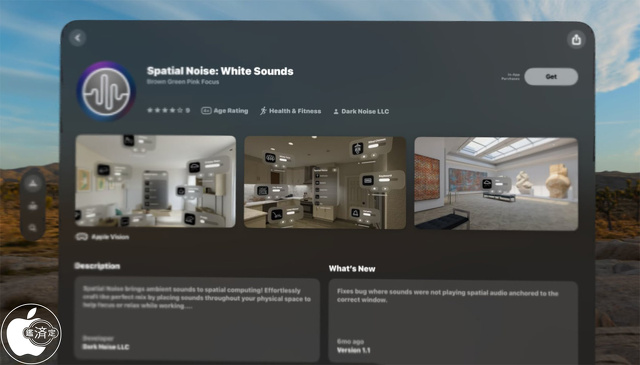Open the star ratings summary
The height and width of the screenshot is (365, 640).
[x=168, y=110]
